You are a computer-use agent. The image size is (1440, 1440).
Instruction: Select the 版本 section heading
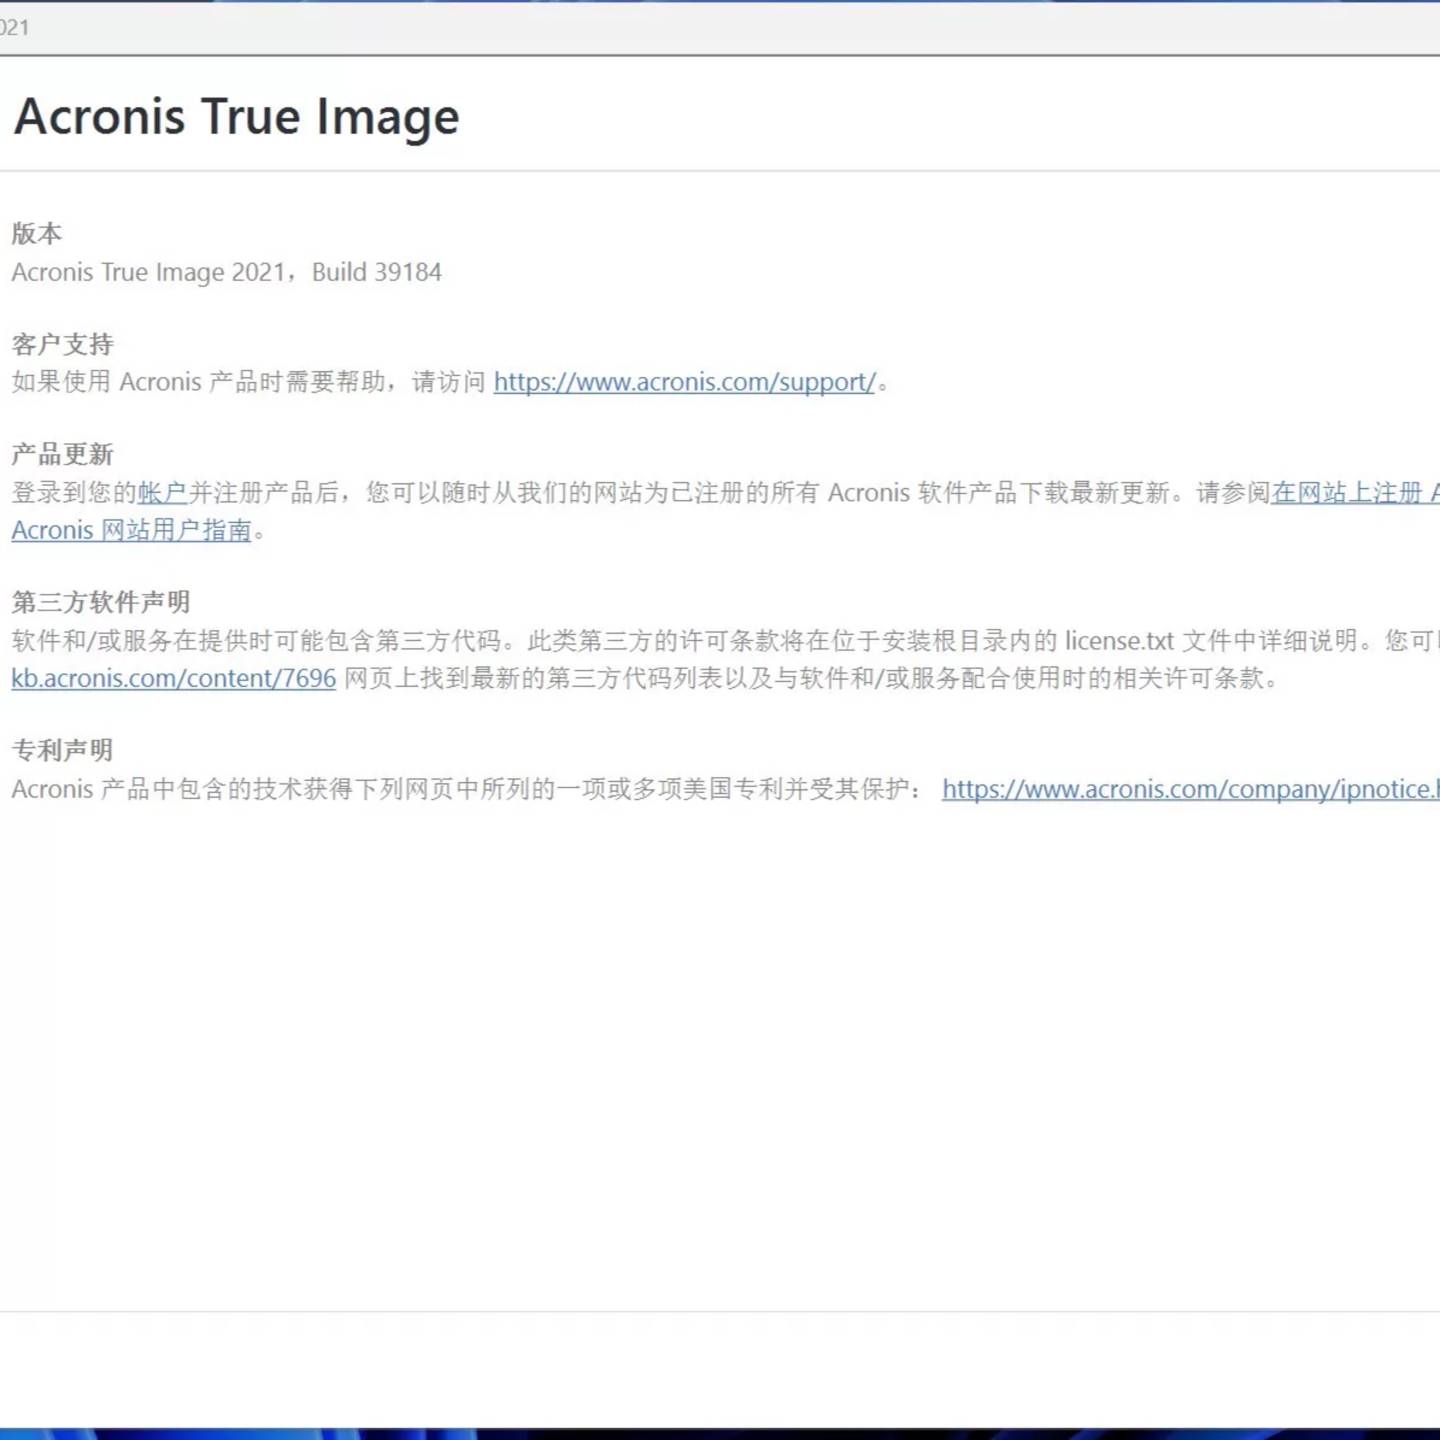37,233
